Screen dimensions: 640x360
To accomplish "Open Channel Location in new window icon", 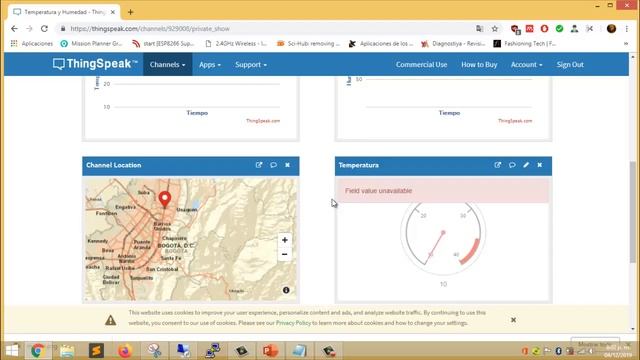I will pyautogui.click(x=259, y=165).
